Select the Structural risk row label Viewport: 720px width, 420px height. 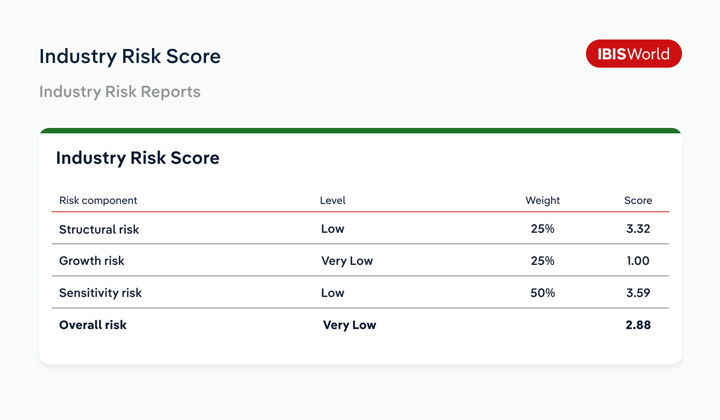(99, 229)
